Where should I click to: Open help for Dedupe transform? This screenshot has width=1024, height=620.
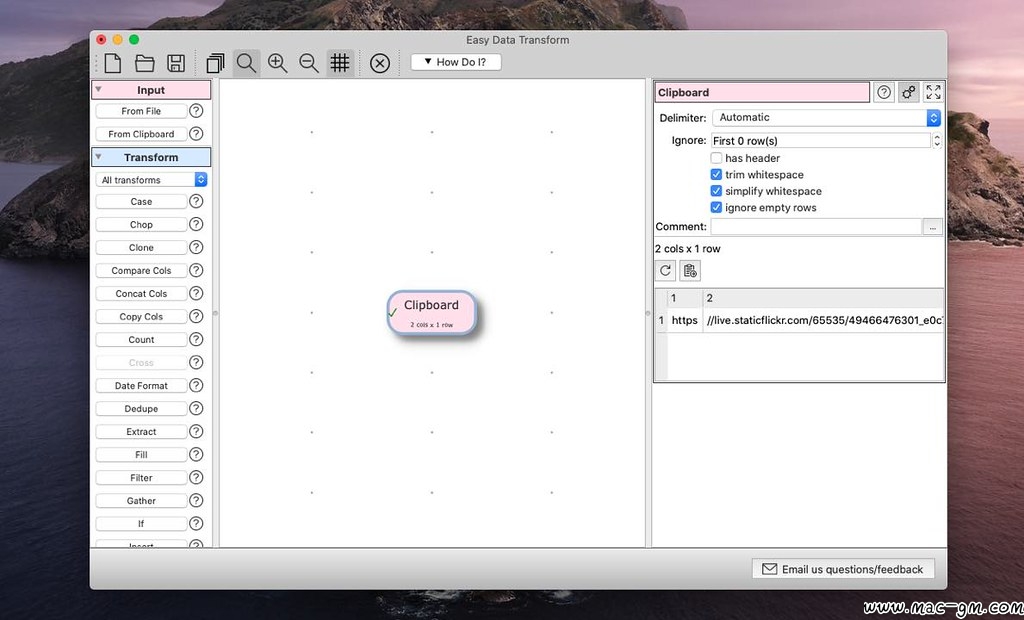[196, 408]
